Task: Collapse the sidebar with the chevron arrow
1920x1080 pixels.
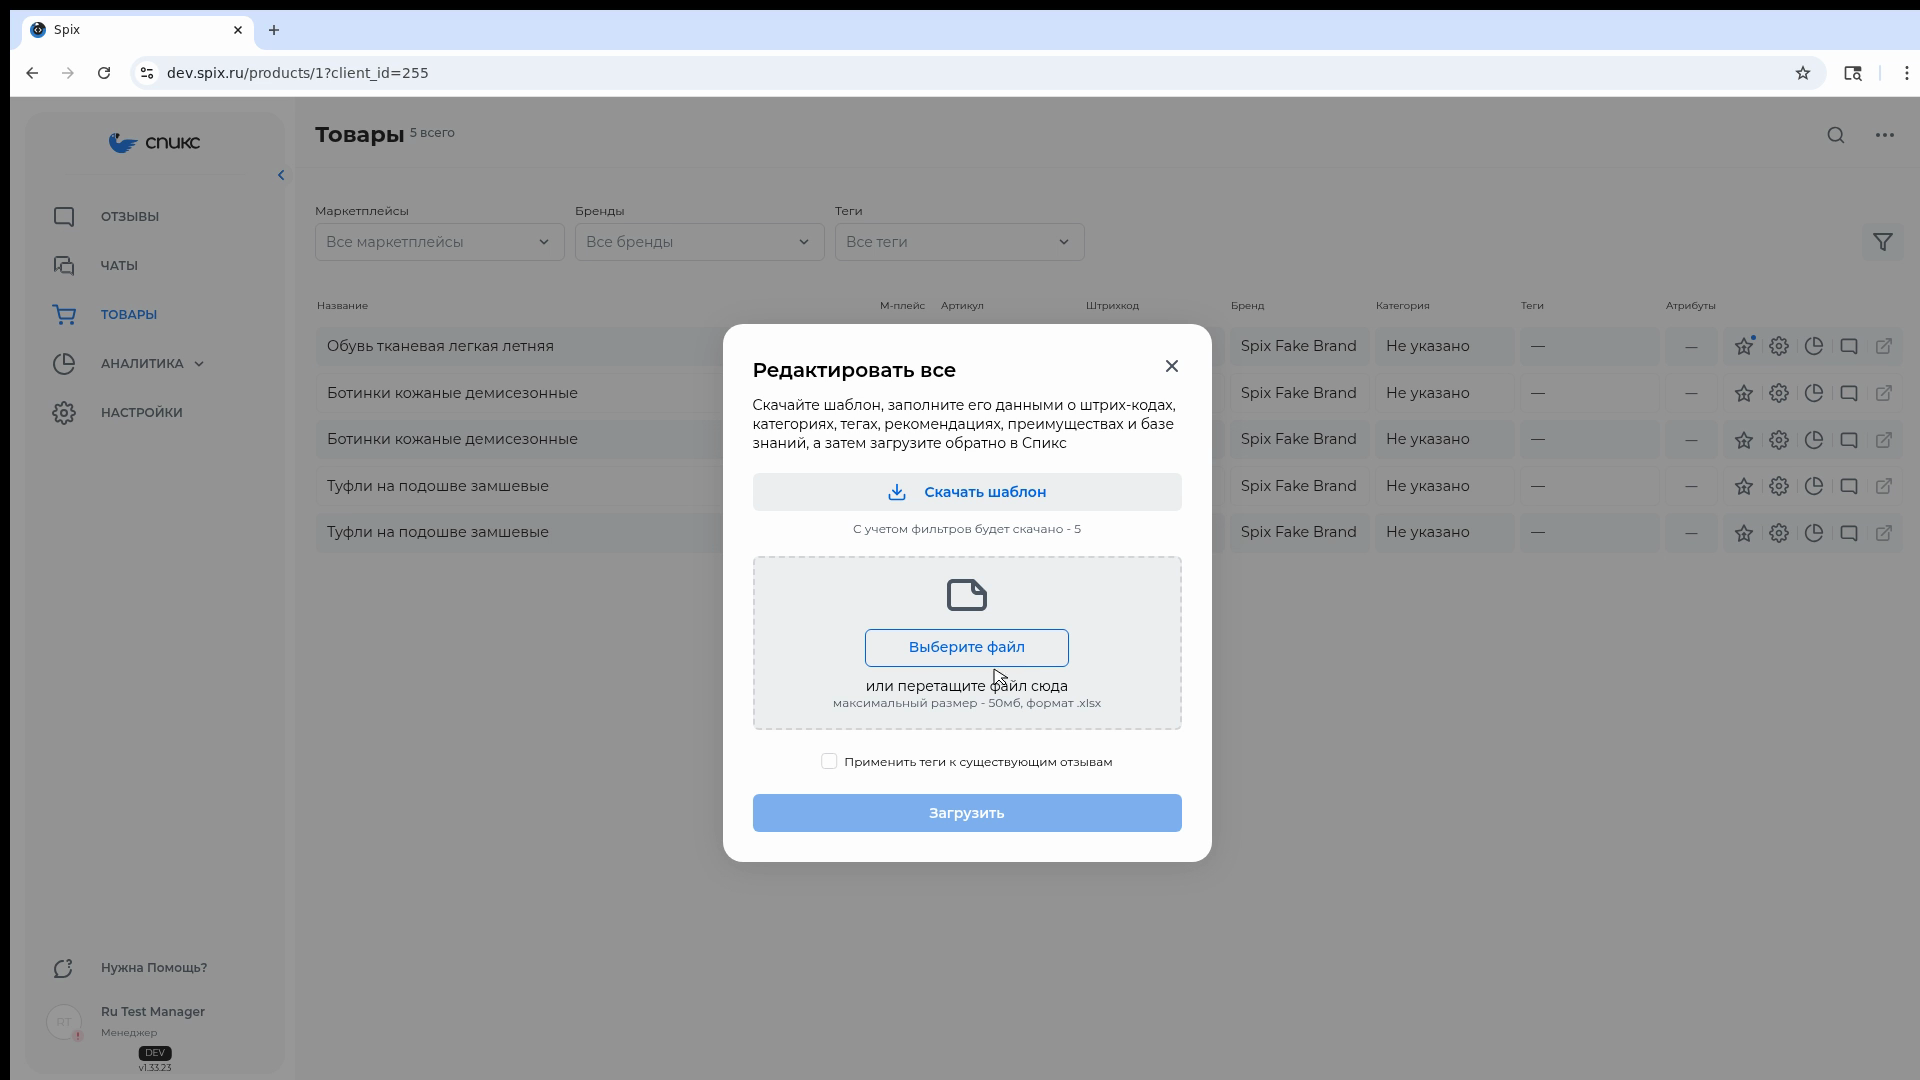Action: (x=281, y=175)
